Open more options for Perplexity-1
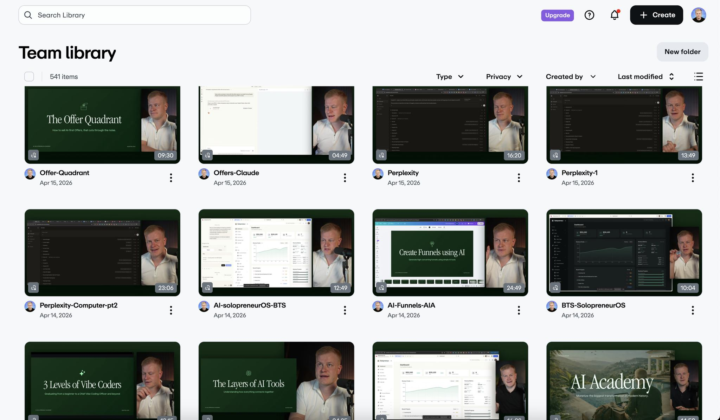This screenshot has height=420, width=720. pos(692,178)
